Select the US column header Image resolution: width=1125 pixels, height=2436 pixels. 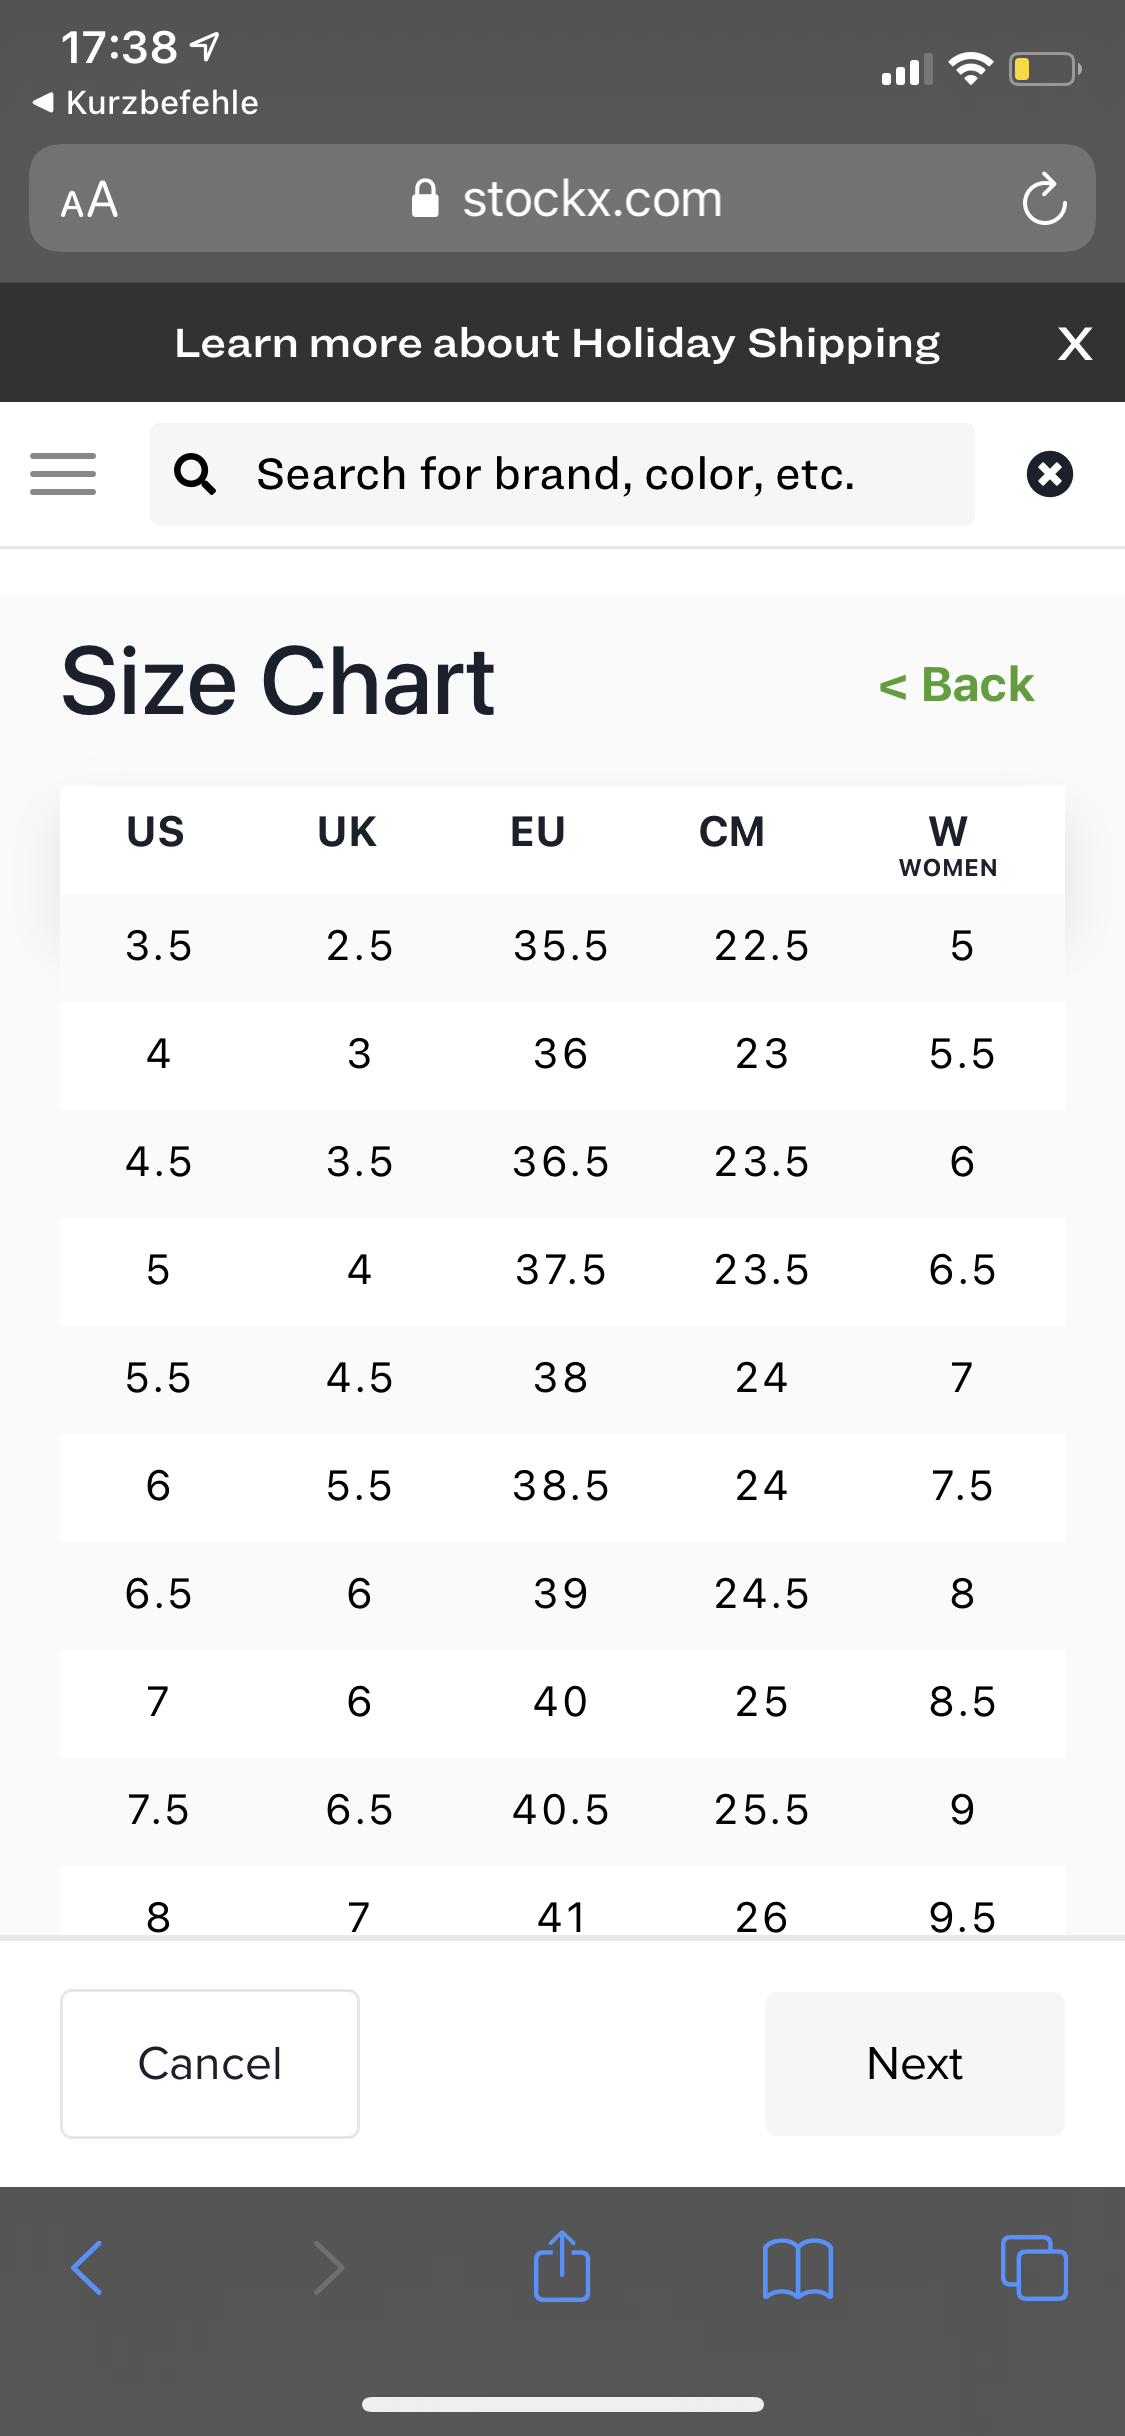[155, 832]
